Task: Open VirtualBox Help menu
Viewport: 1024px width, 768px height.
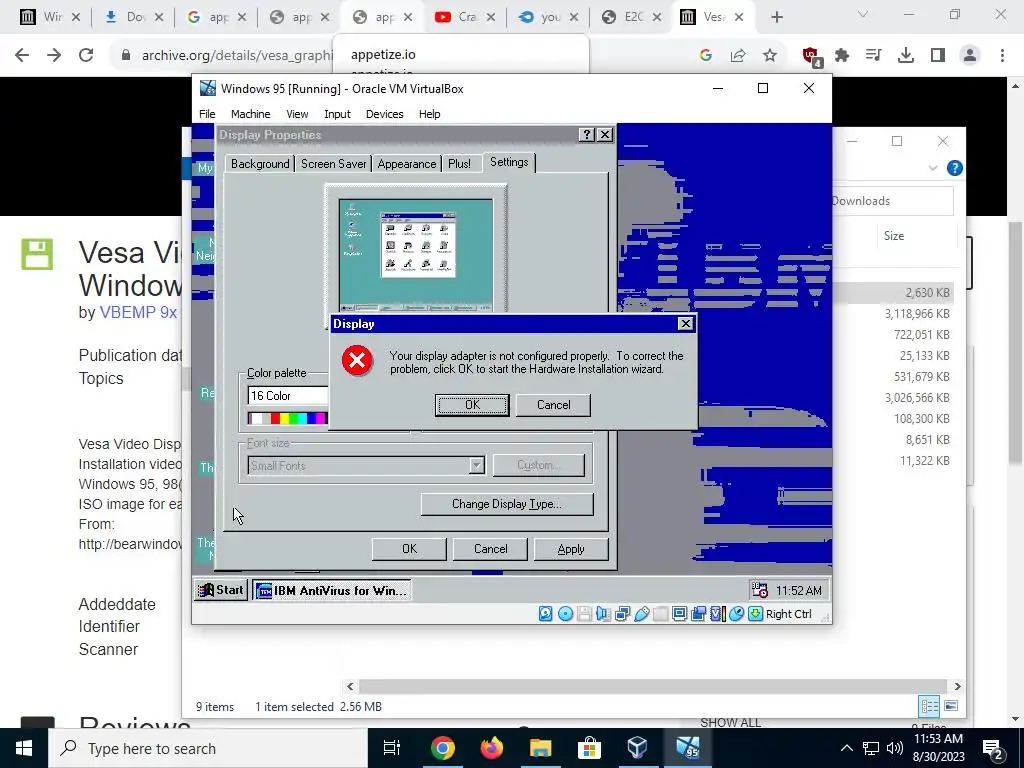Action: pyautogui.click(x=429, y=114)
